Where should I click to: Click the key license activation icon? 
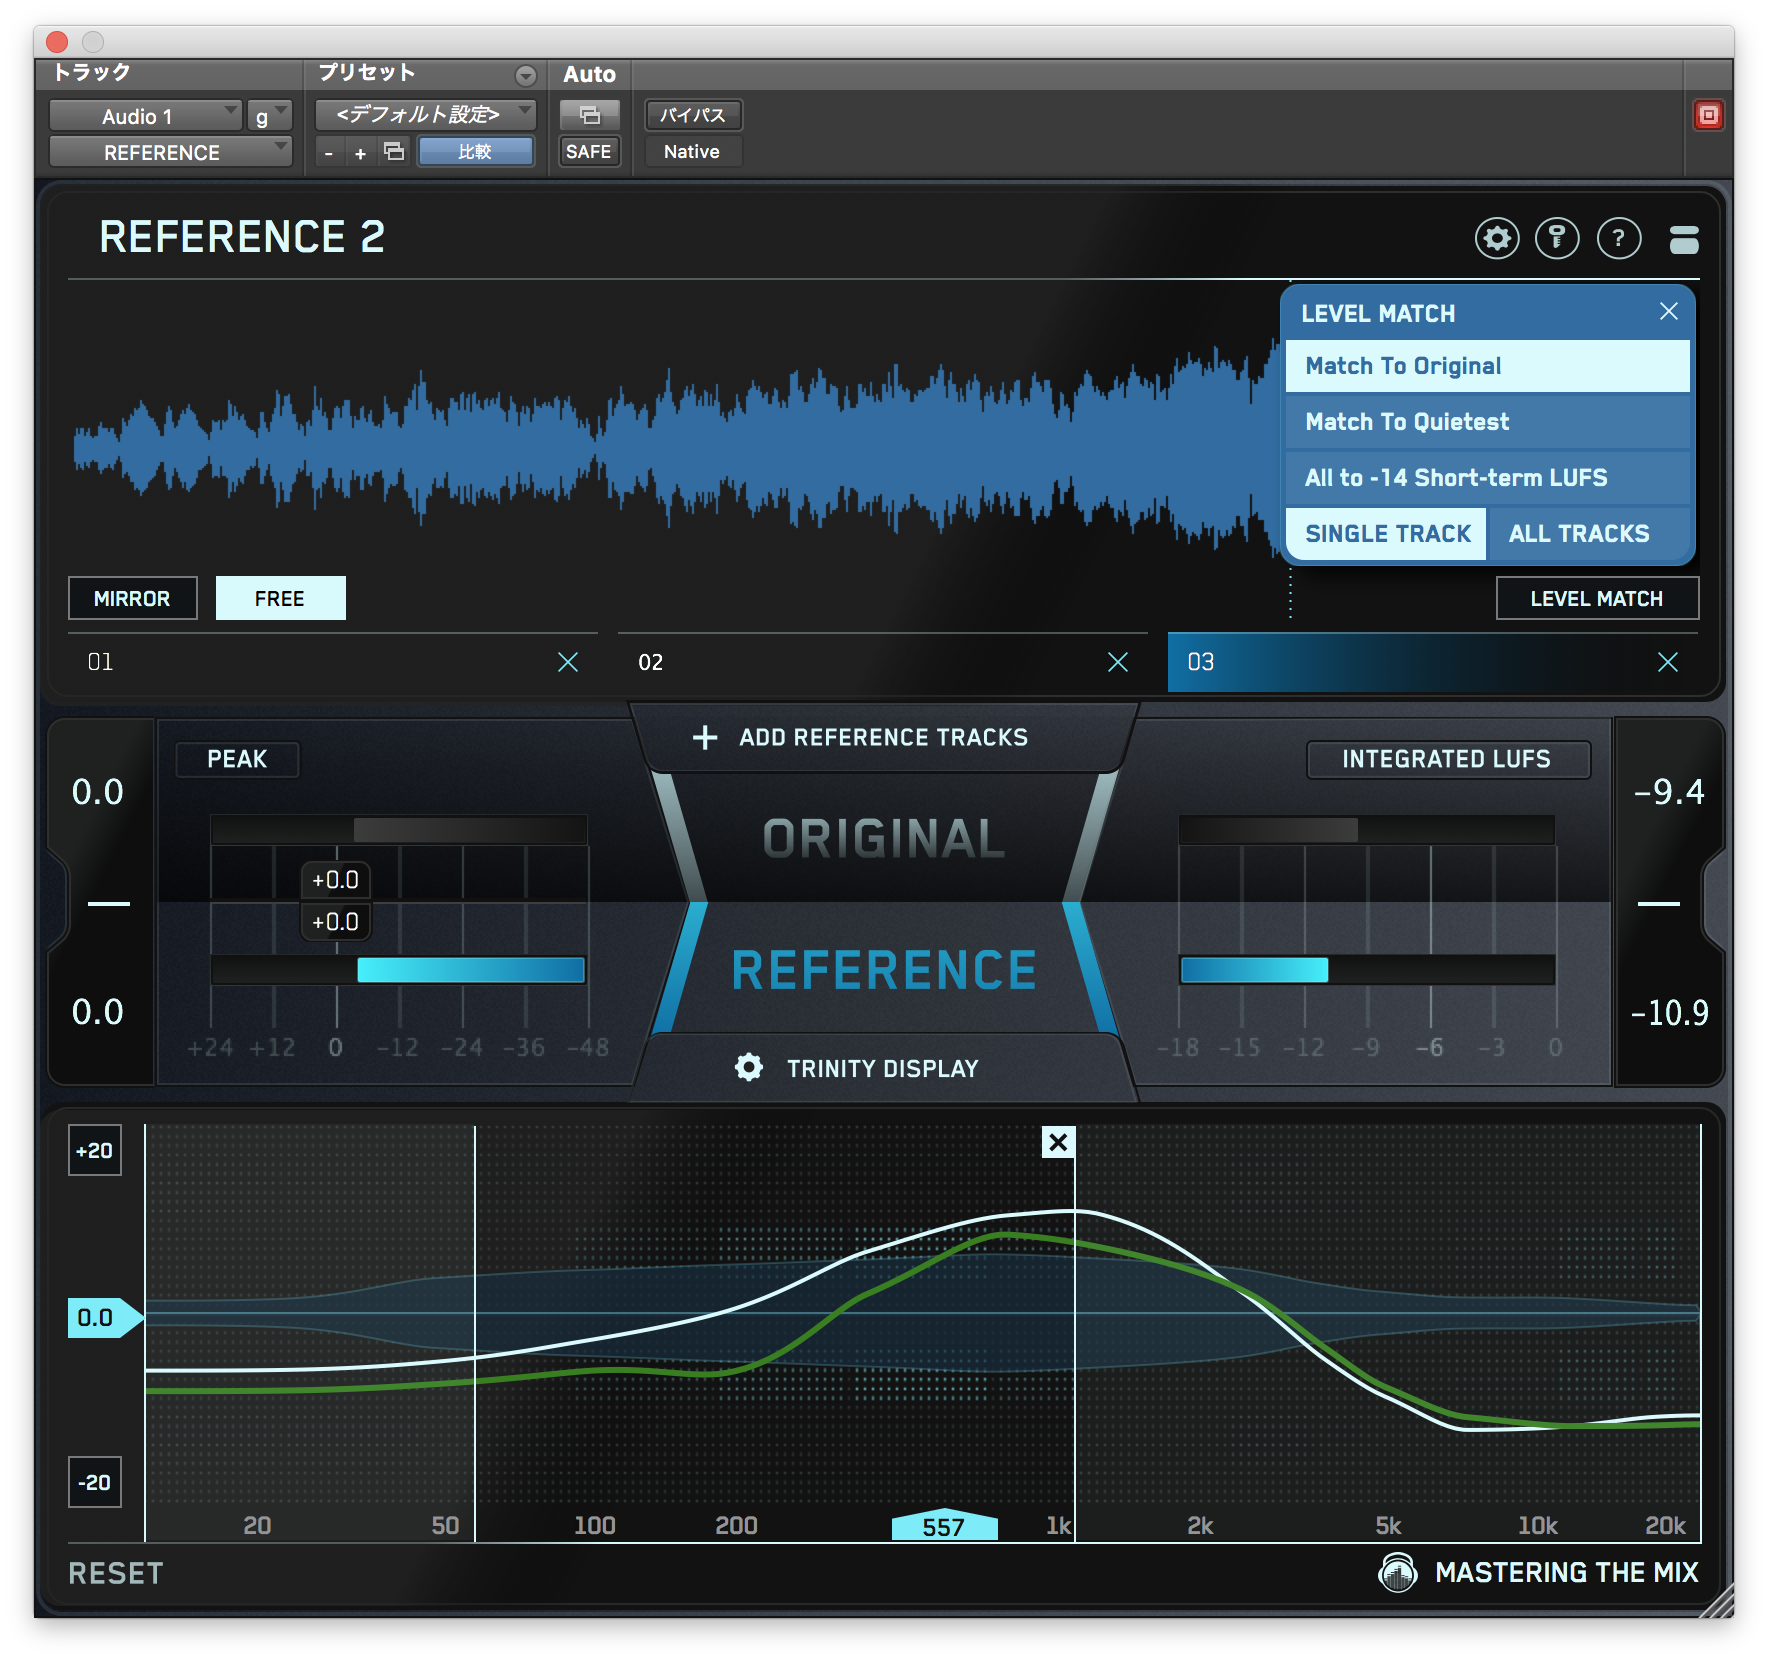pos(1558,238)
